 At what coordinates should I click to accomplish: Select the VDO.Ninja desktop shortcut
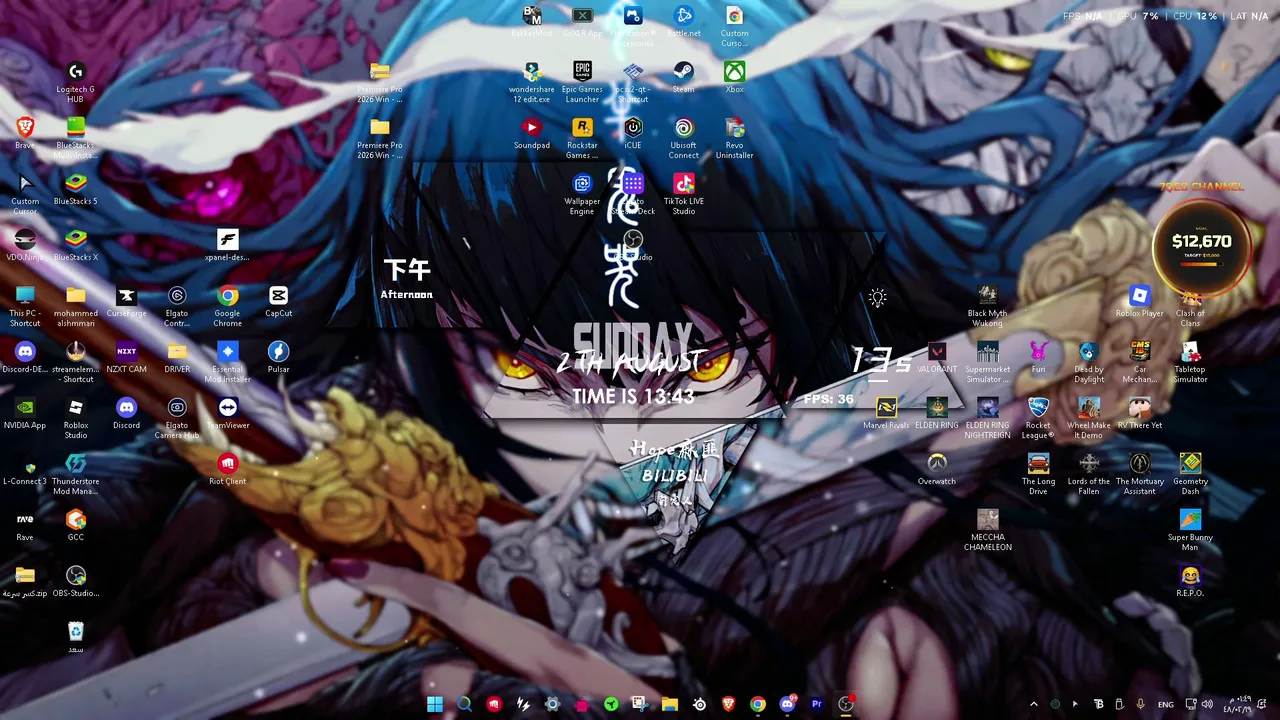(x=25, y=245)
